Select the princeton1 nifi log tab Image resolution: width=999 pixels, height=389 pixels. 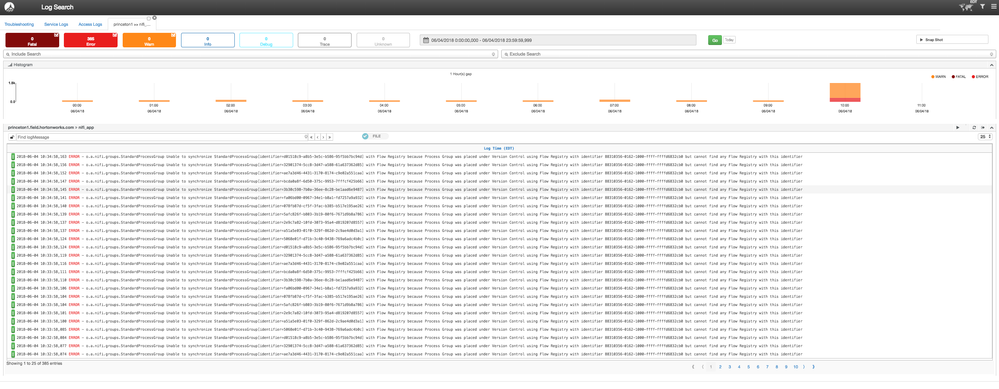click(132, 24)
